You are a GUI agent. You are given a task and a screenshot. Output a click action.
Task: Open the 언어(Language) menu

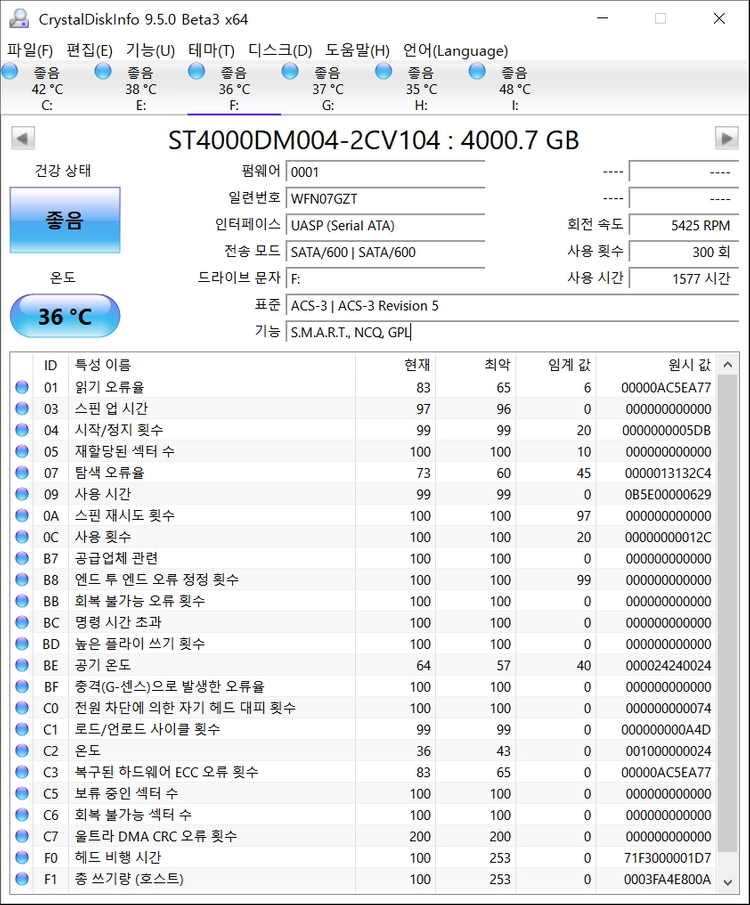pos(456,51)
